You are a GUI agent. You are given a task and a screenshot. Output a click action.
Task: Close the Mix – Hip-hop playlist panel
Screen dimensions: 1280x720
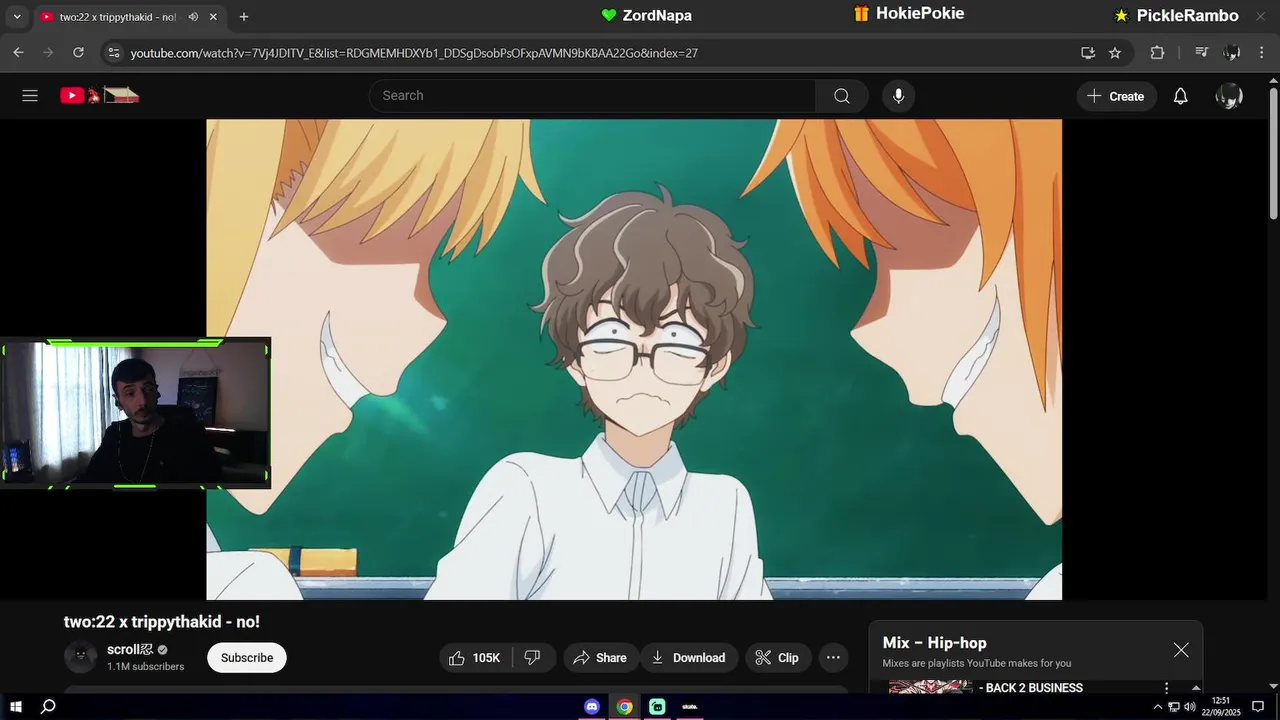click(x=1181, y=650)
